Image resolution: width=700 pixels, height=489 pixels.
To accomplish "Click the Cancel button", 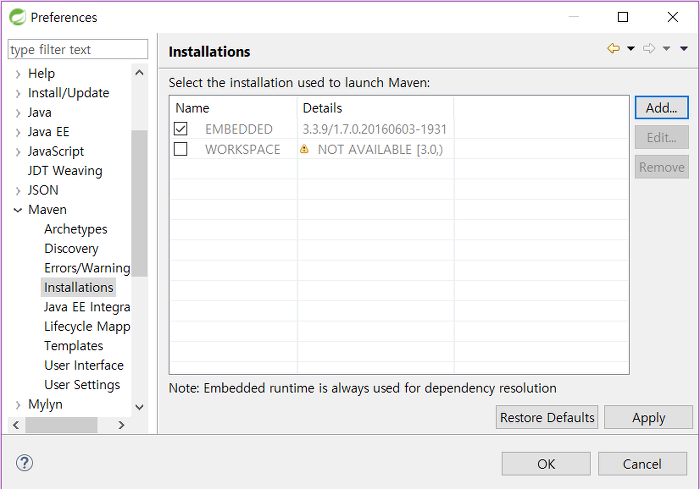I will click(642, 464).
